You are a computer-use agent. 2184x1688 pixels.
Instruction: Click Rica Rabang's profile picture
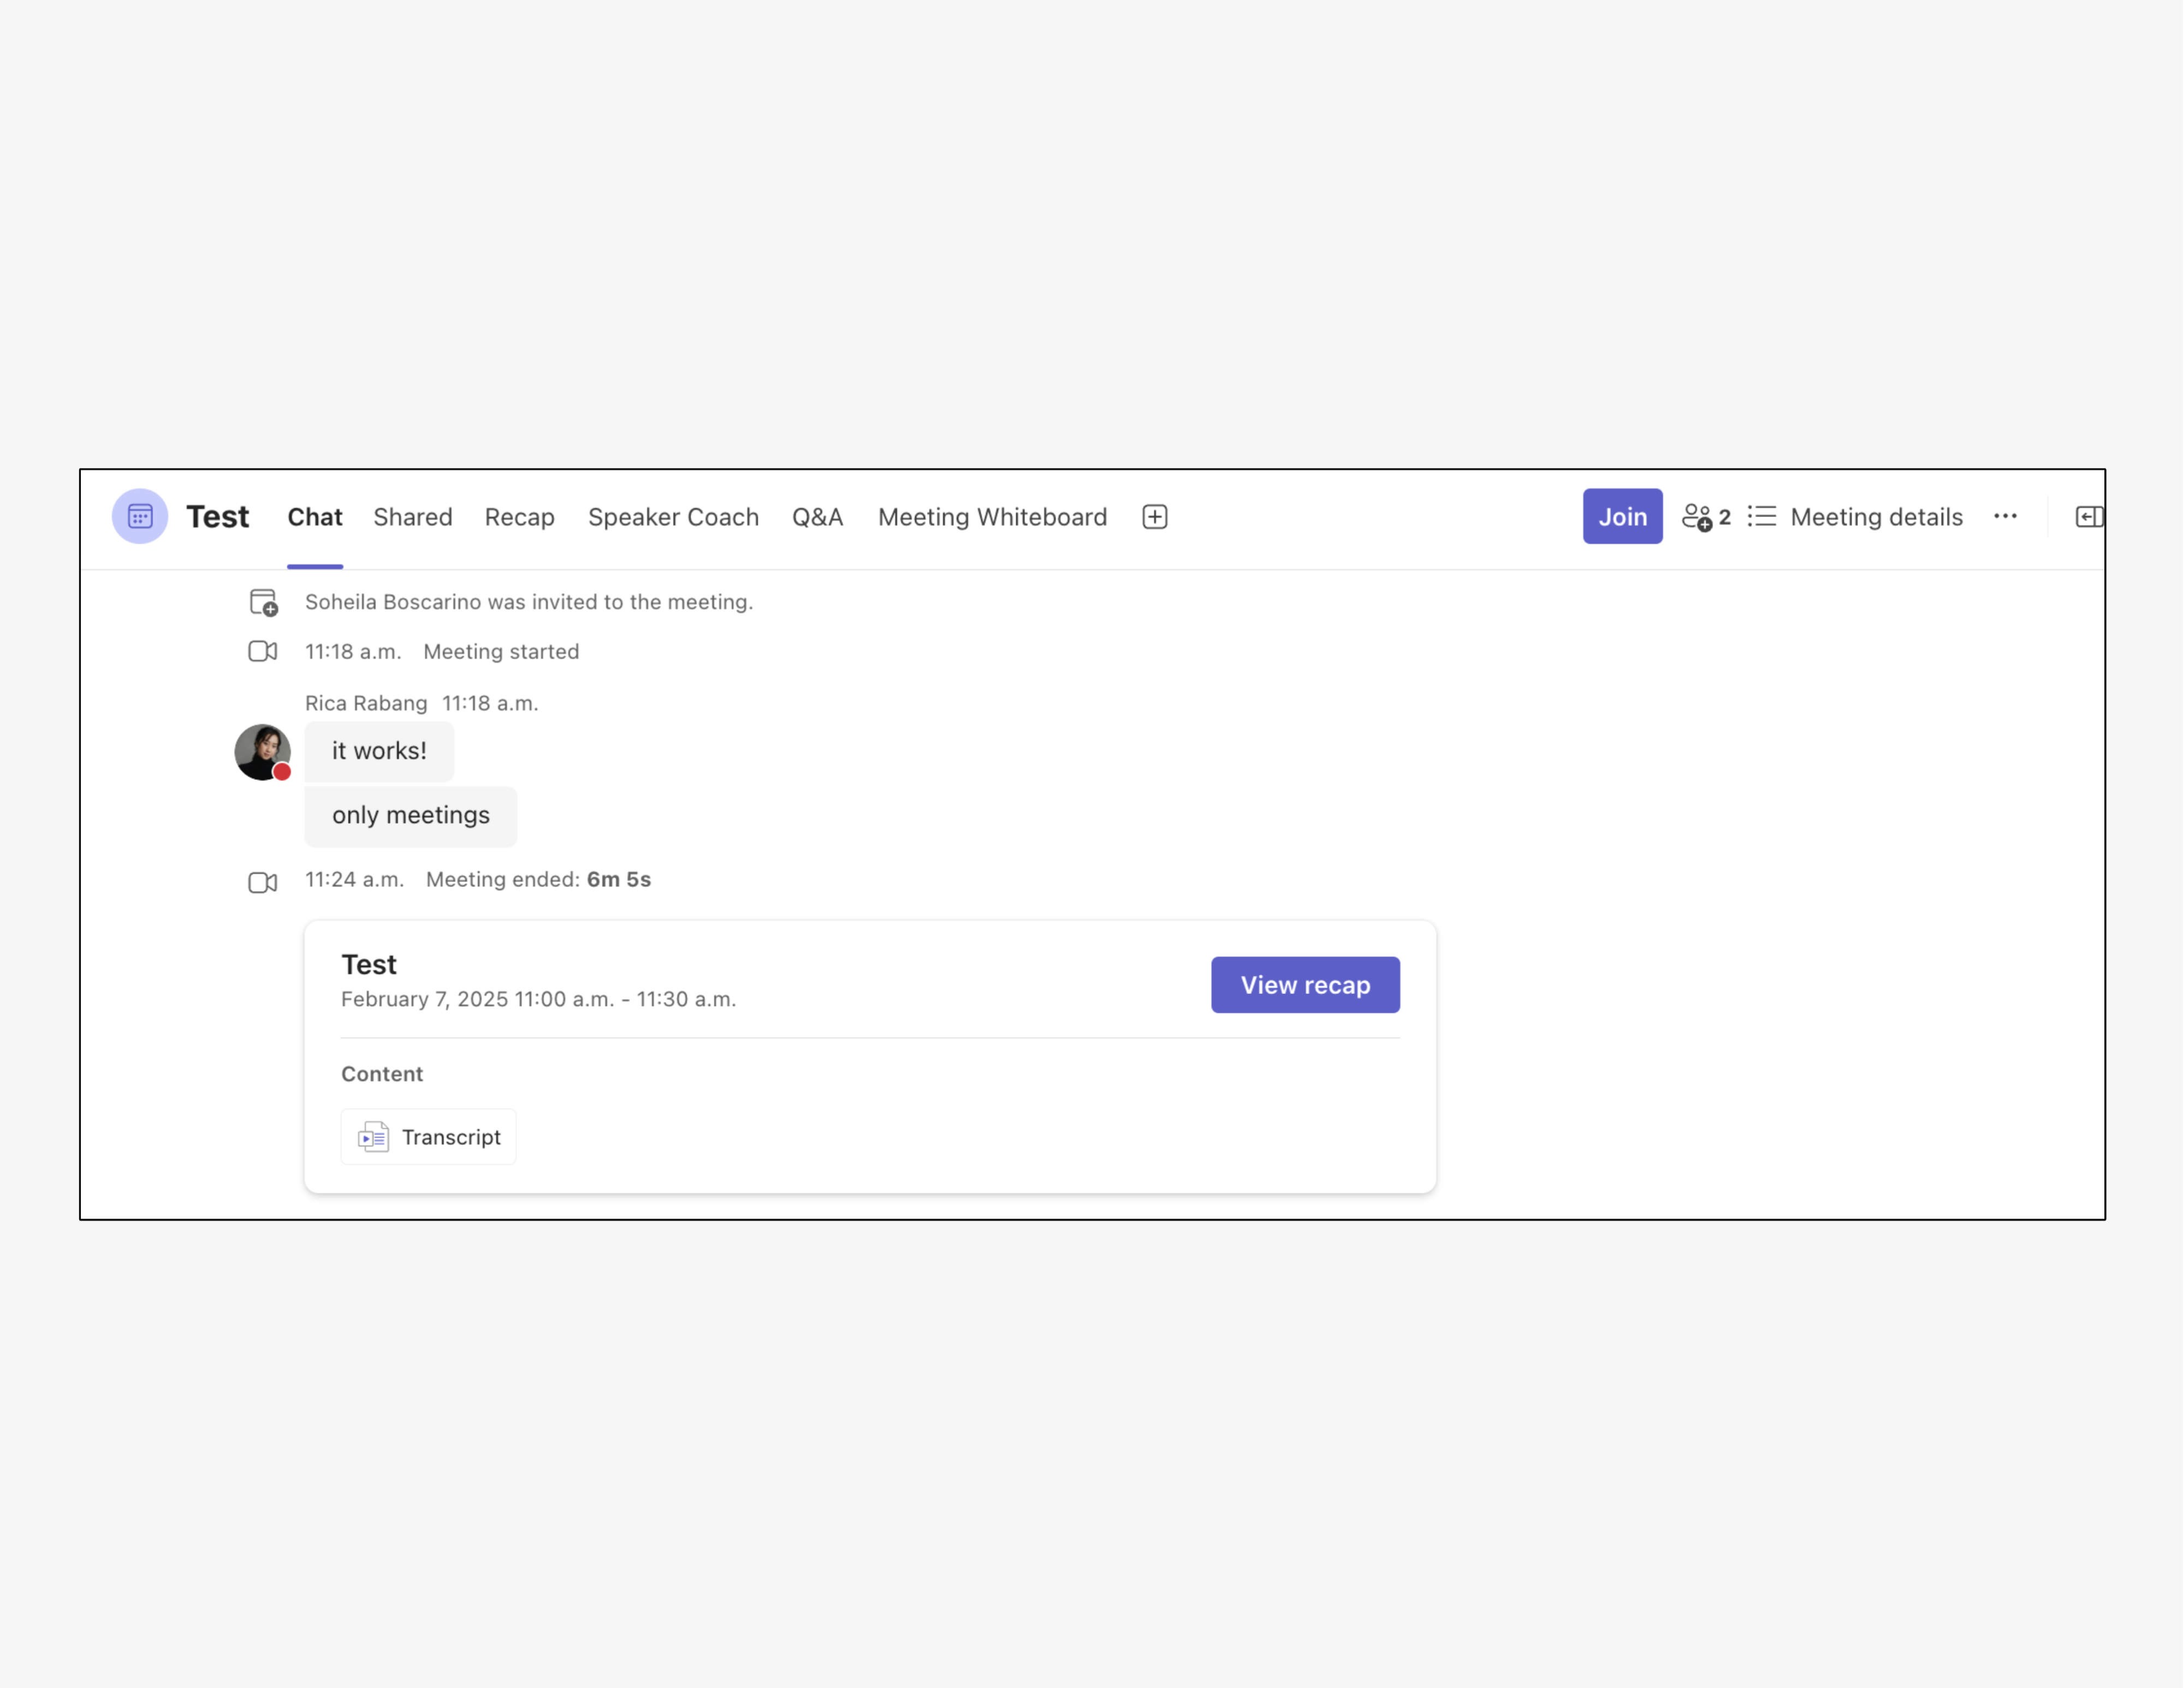262,752
